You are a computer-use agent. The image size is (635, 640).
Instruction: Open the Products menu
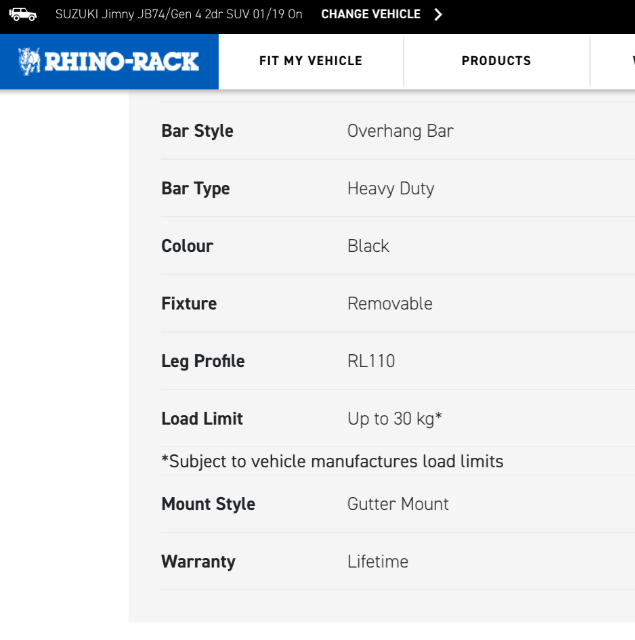(497, 61)
